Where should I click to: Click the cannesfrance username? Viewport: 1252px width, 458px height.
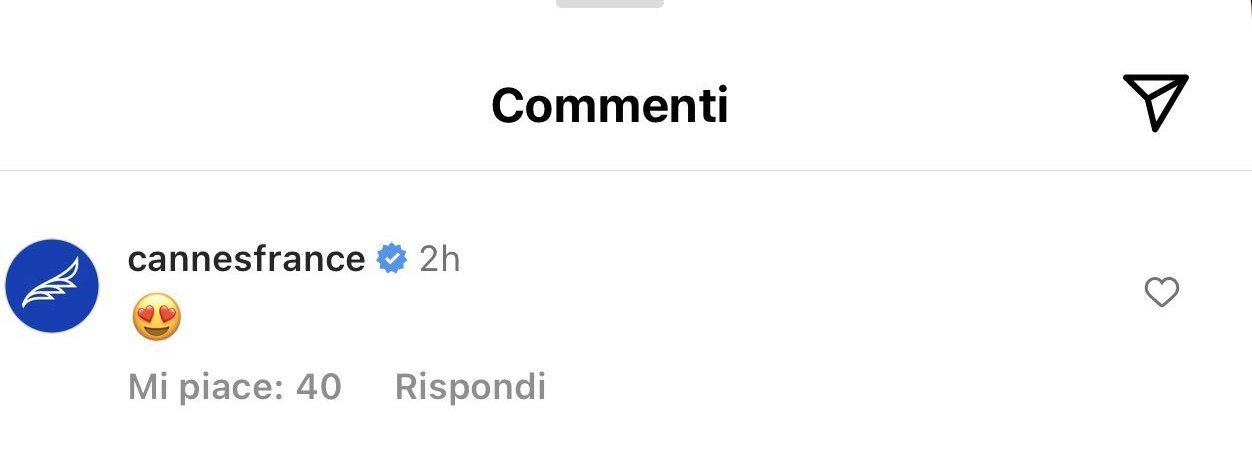(x=246, y=259)
